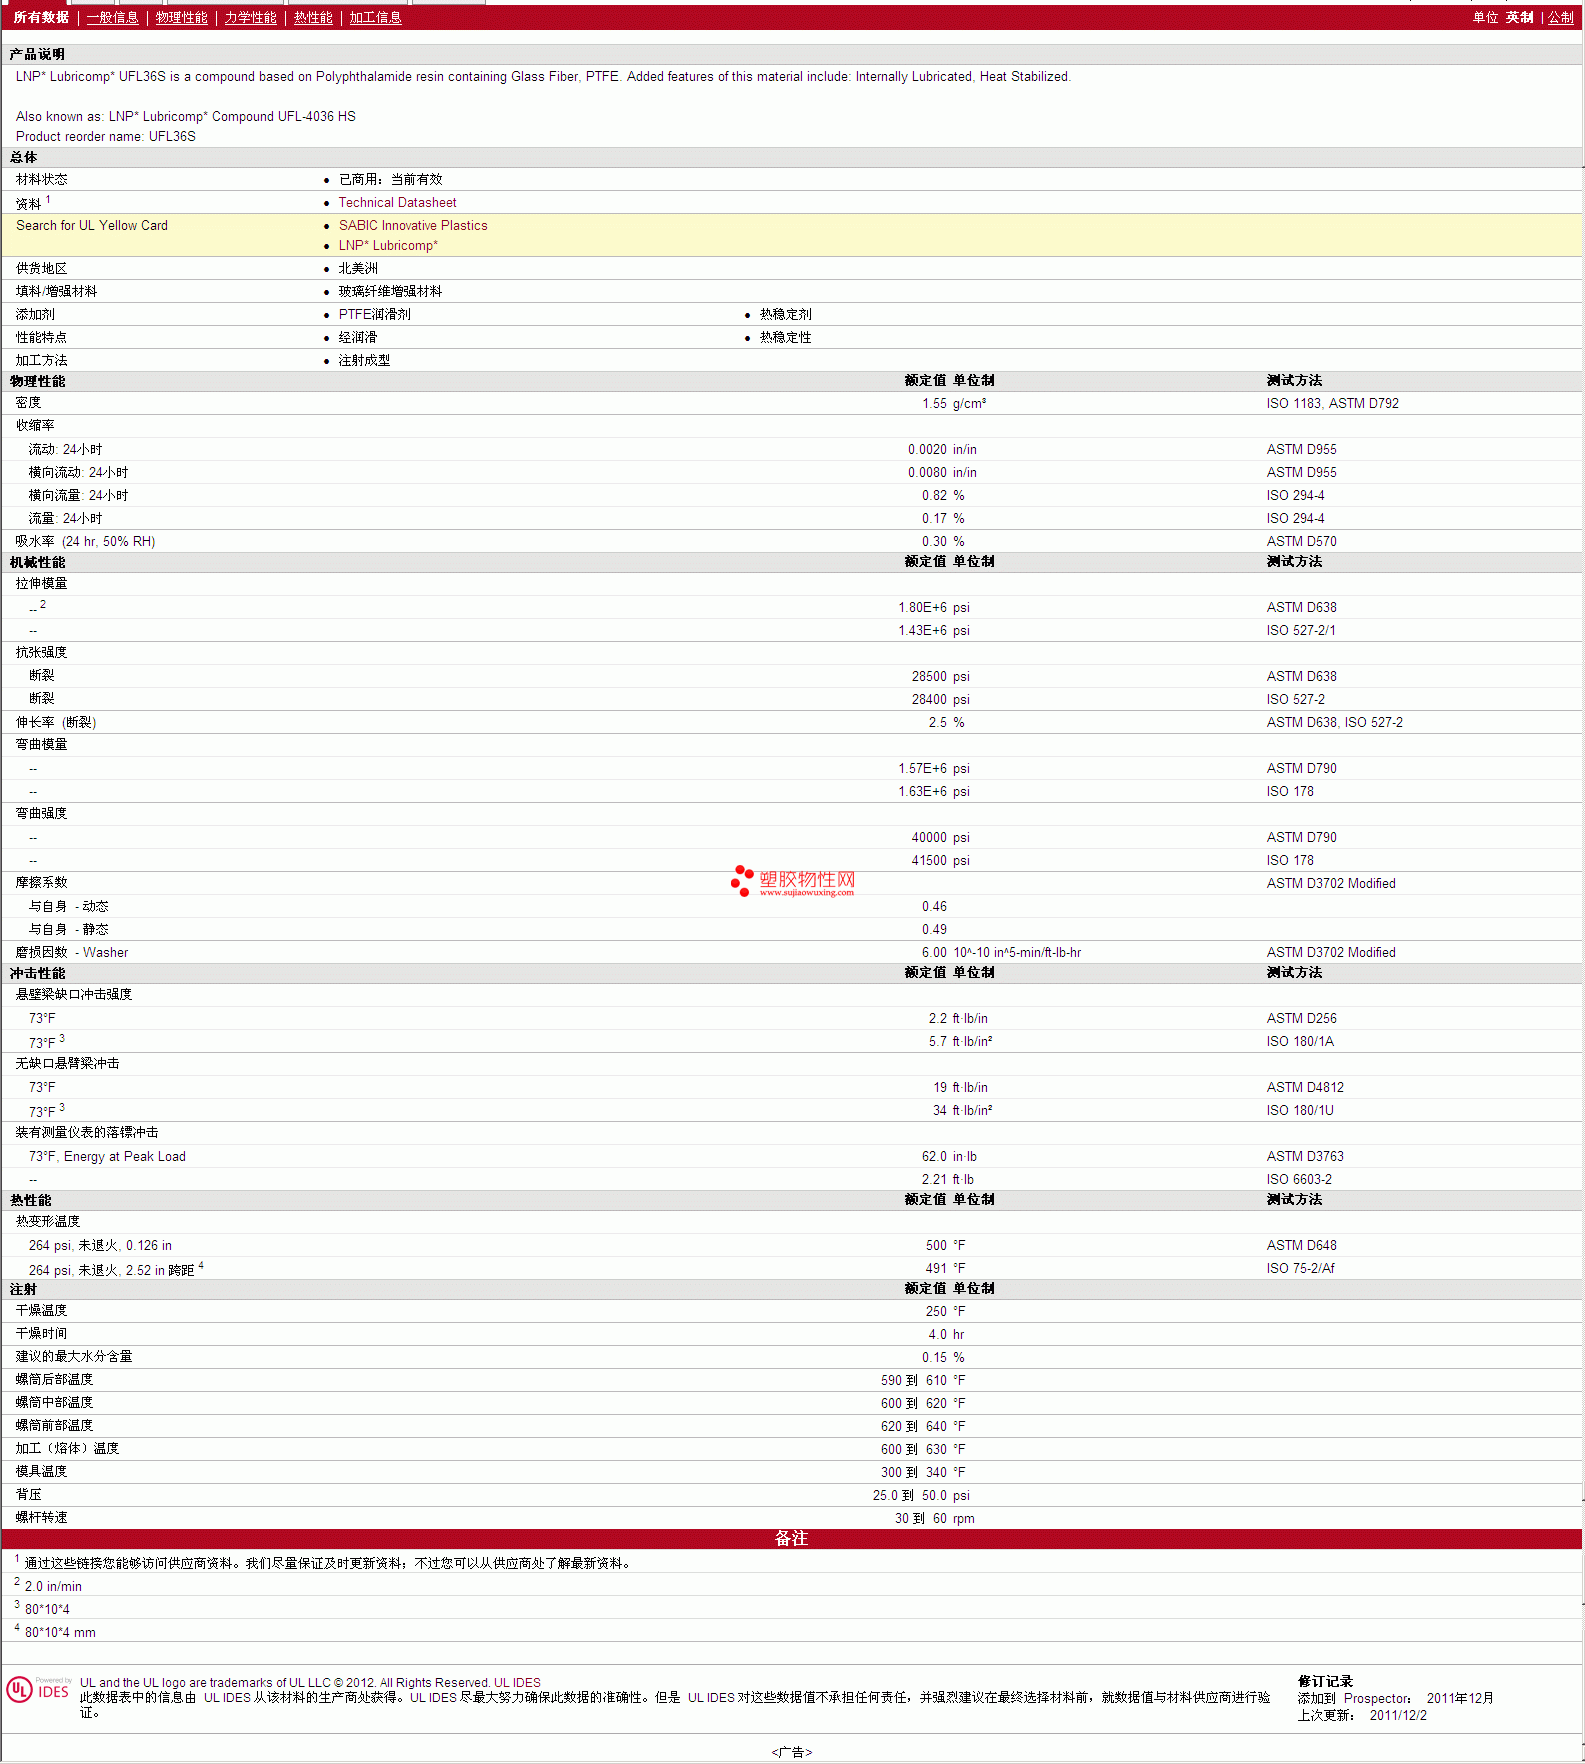Click the 机械性能 section header
1585x1764 pixels.
pos(37,563)
